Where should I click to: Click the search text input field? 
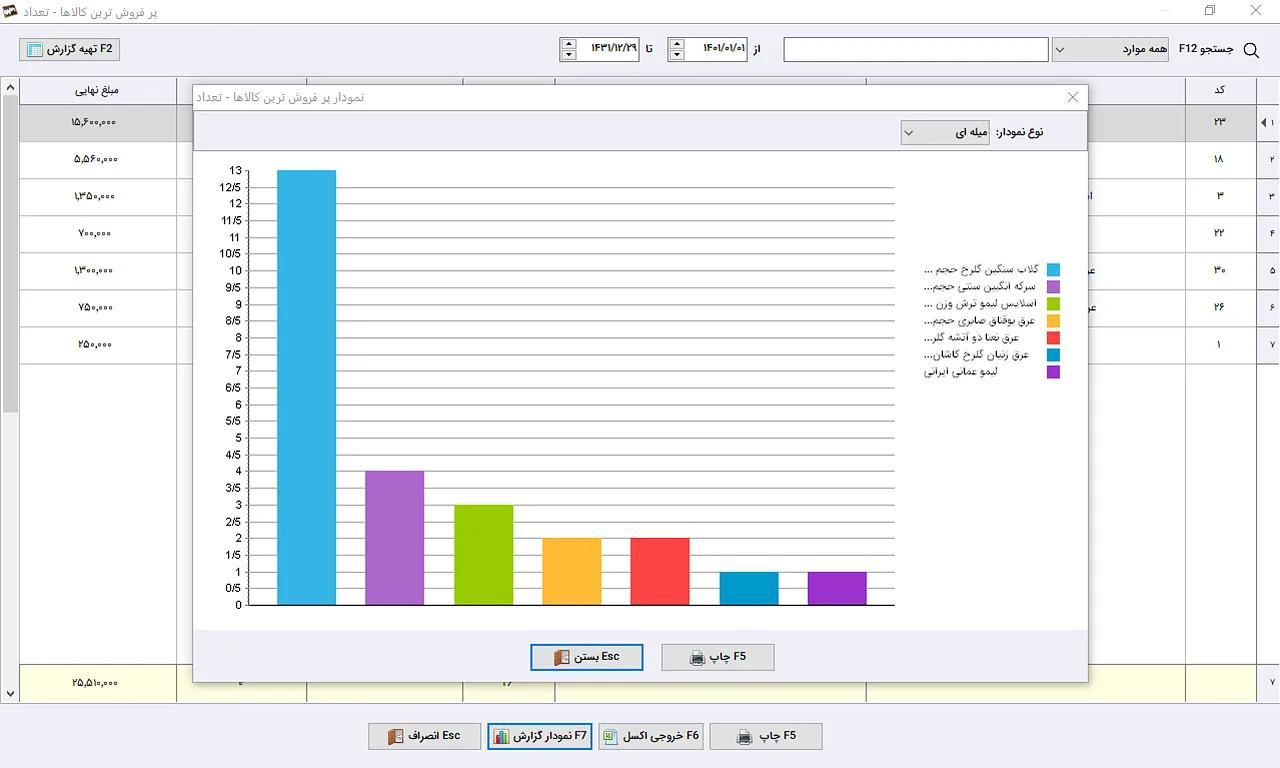coord(916,49)
